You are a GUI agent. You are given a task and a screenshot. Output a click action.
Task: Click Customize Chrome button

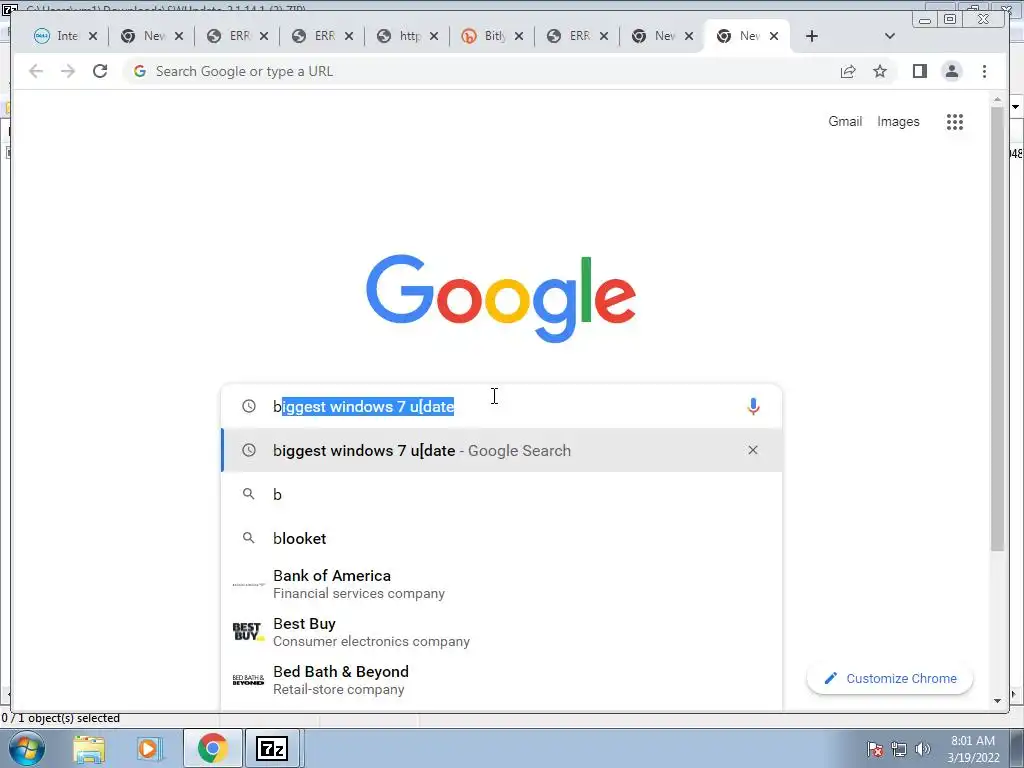[890, 679]
